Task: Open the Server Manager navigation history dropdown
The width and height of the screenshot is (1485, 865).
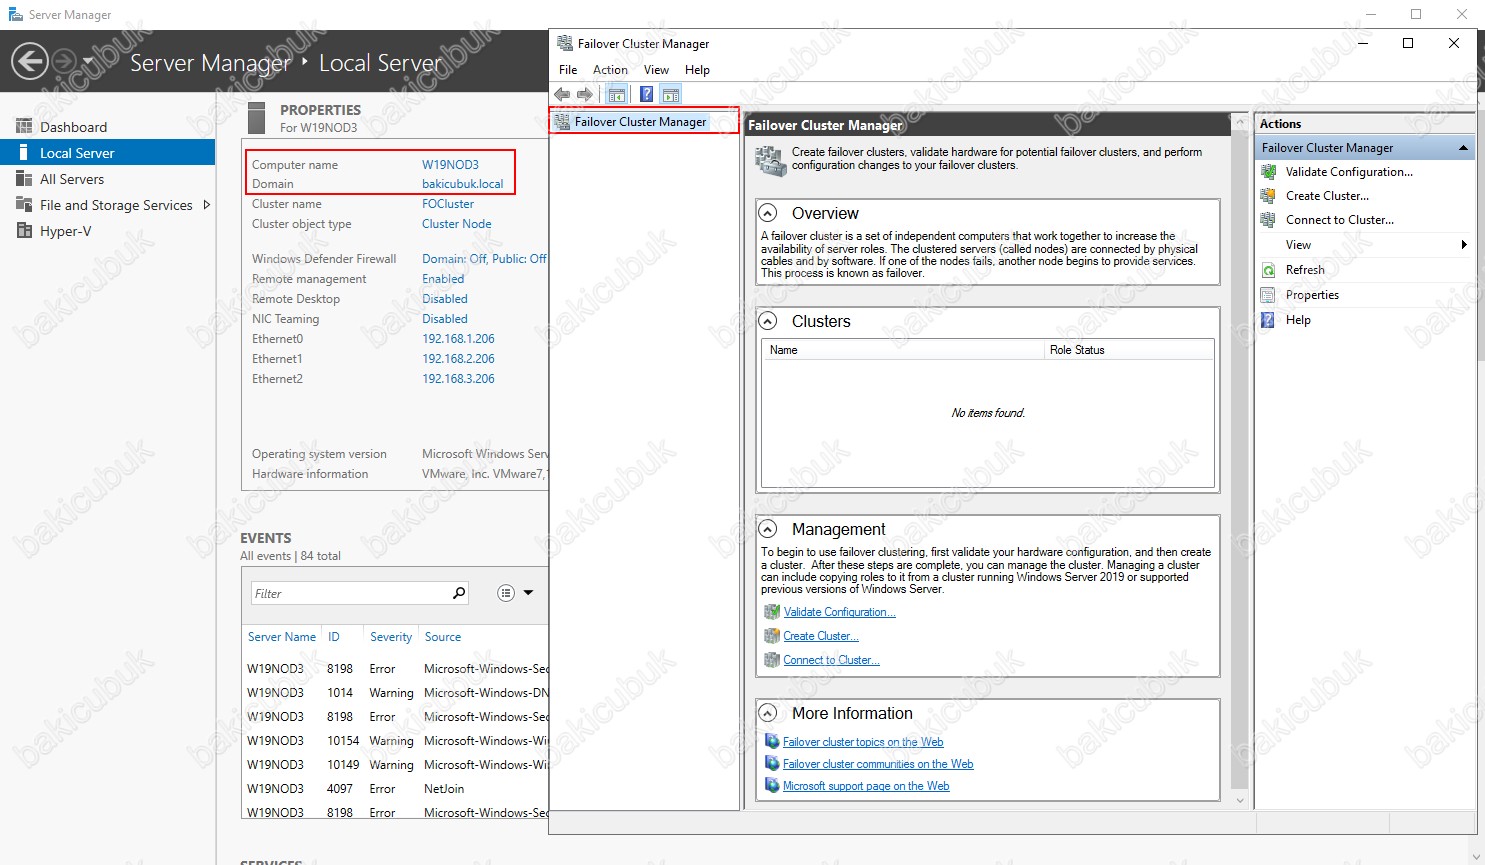Action: 87,62
